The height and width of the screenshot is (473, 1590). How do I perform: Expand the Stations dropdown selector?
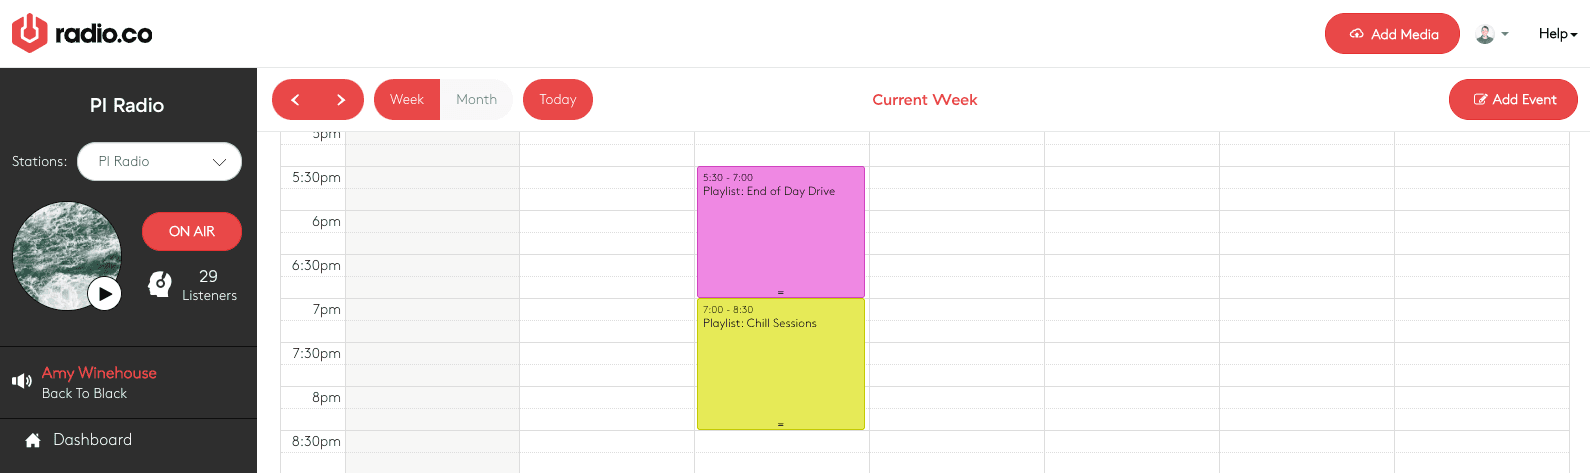pyautogui.click(x=160, y=162)
